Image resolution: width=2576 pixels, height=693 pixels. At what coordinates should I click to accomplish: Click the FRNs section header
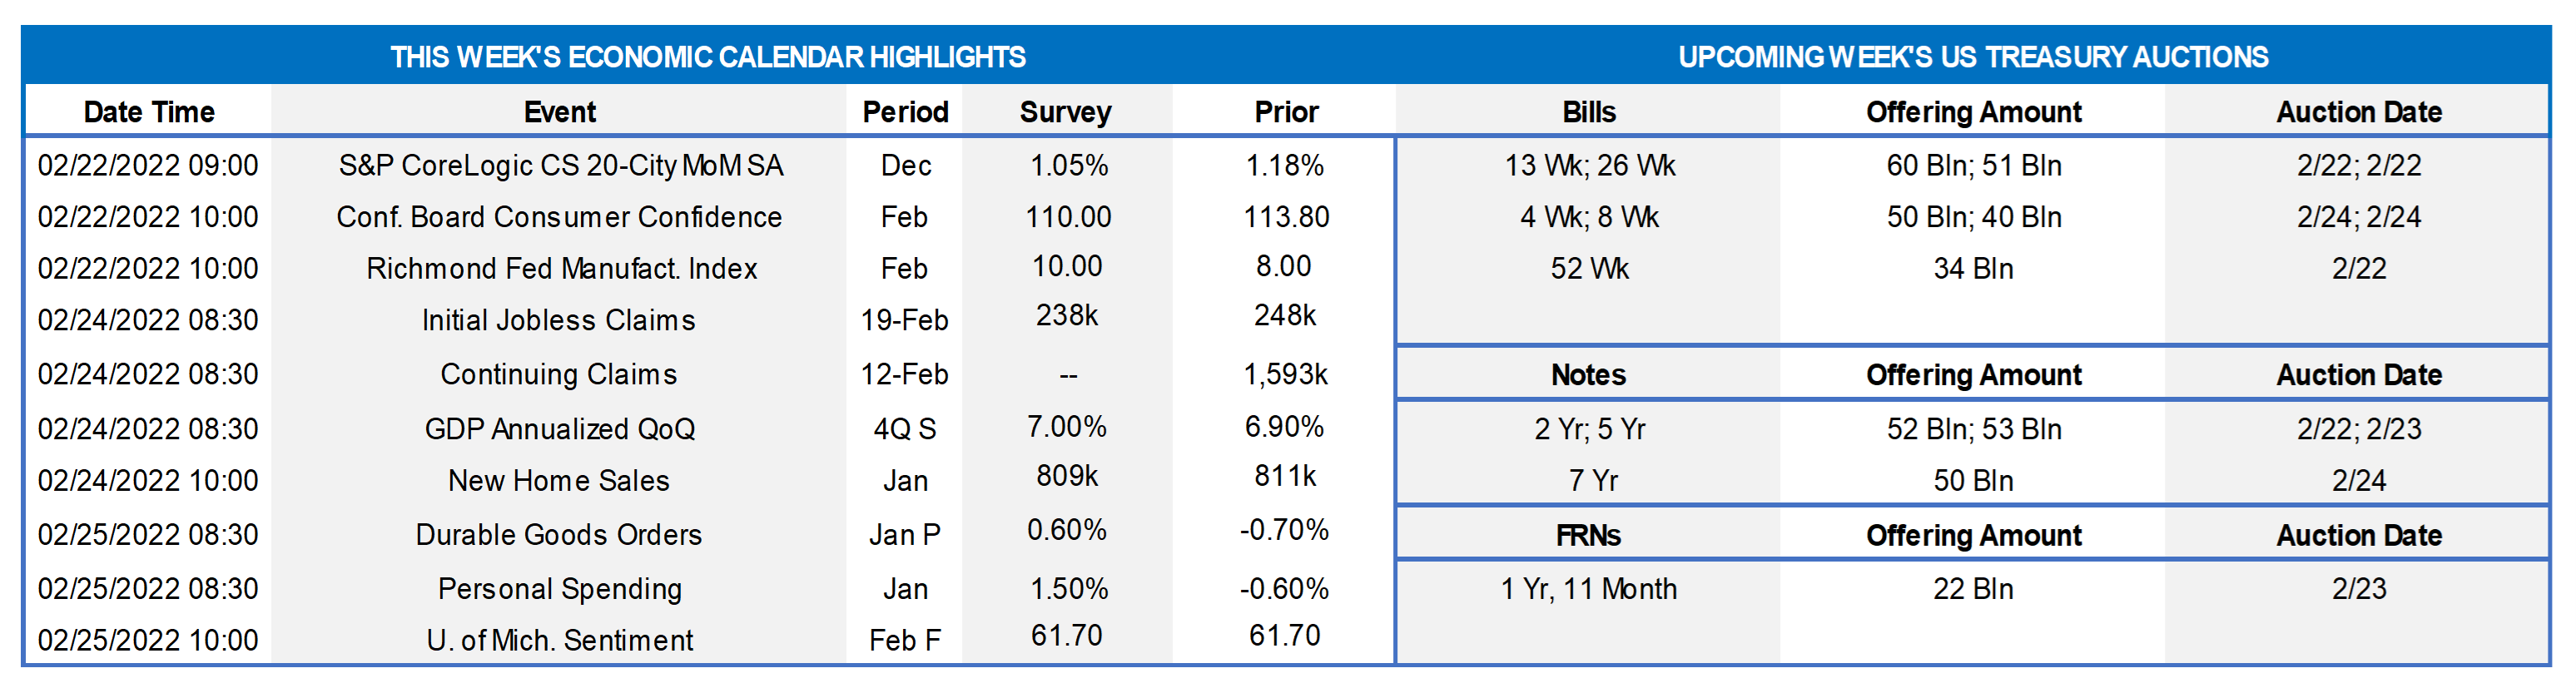[x=1588, y=536]
